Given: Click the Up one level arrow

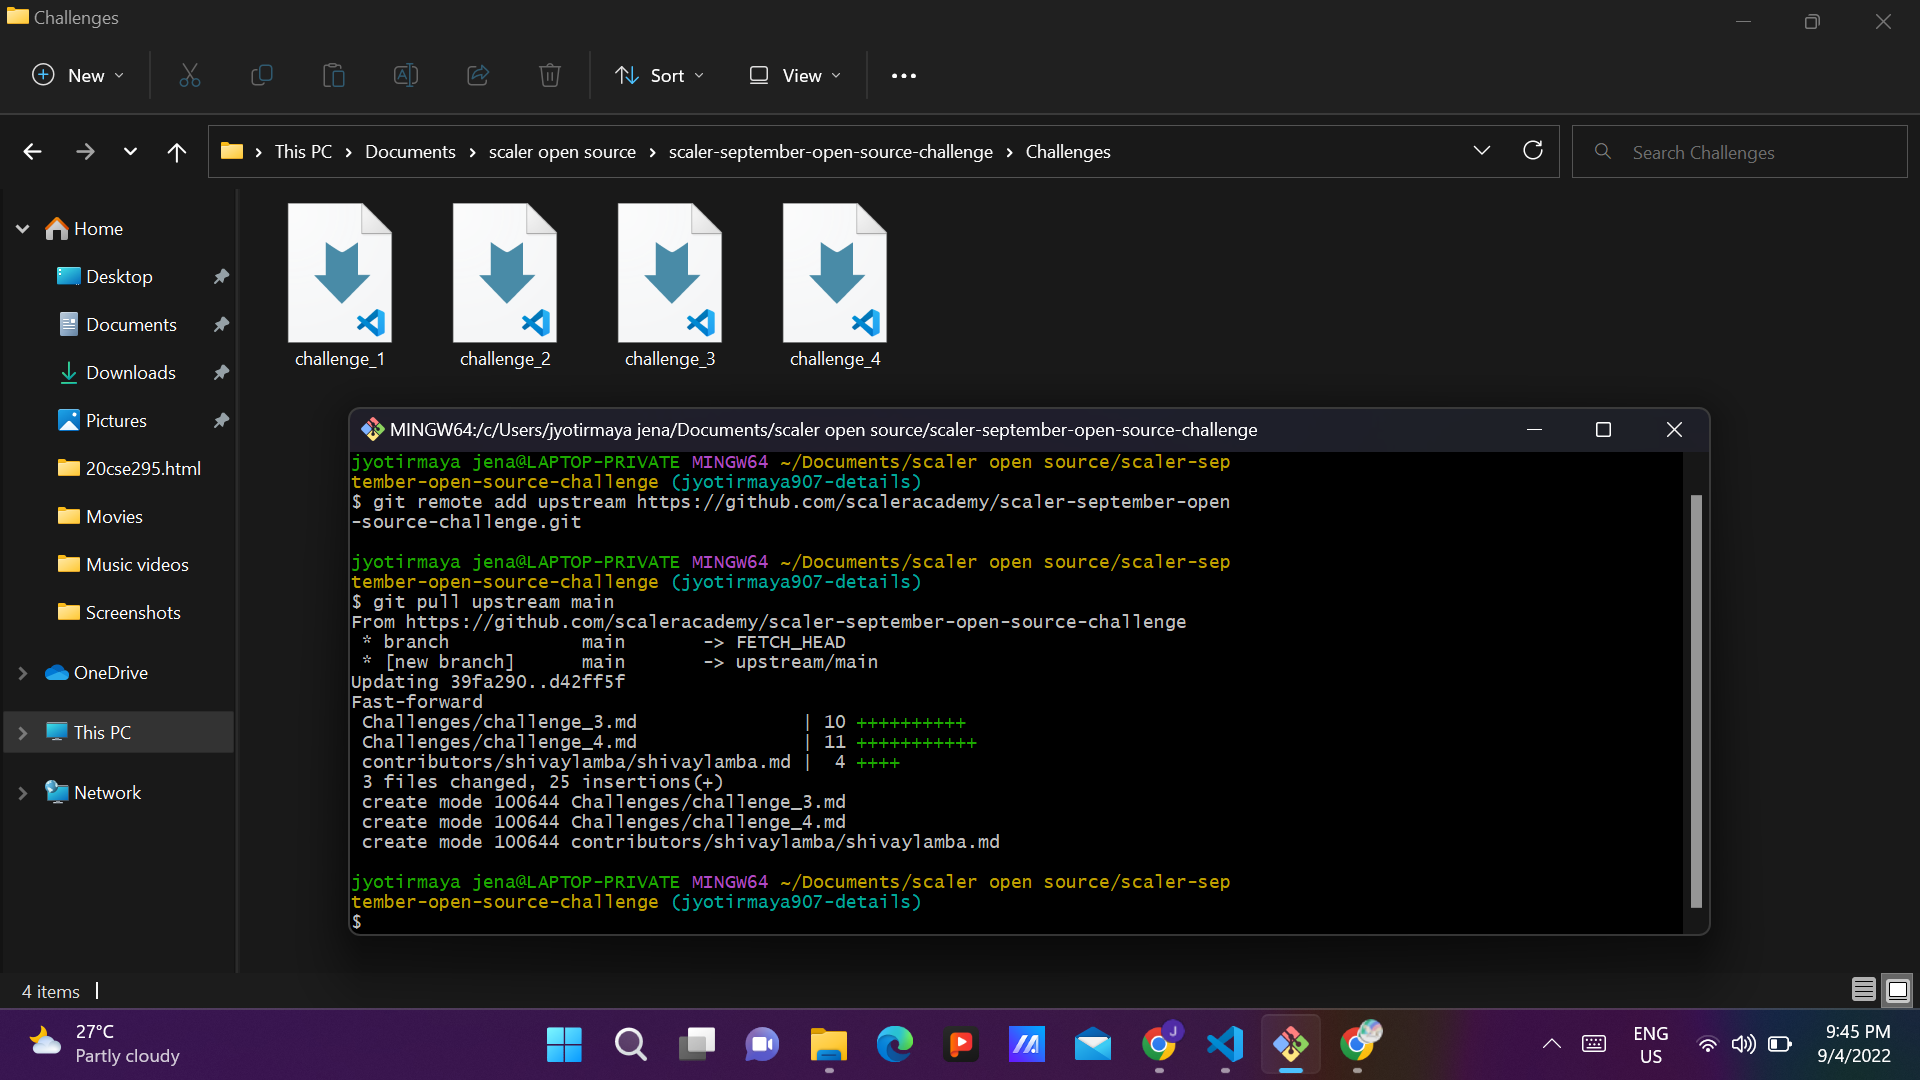Looking at the screenshot, I should (177, 152).
